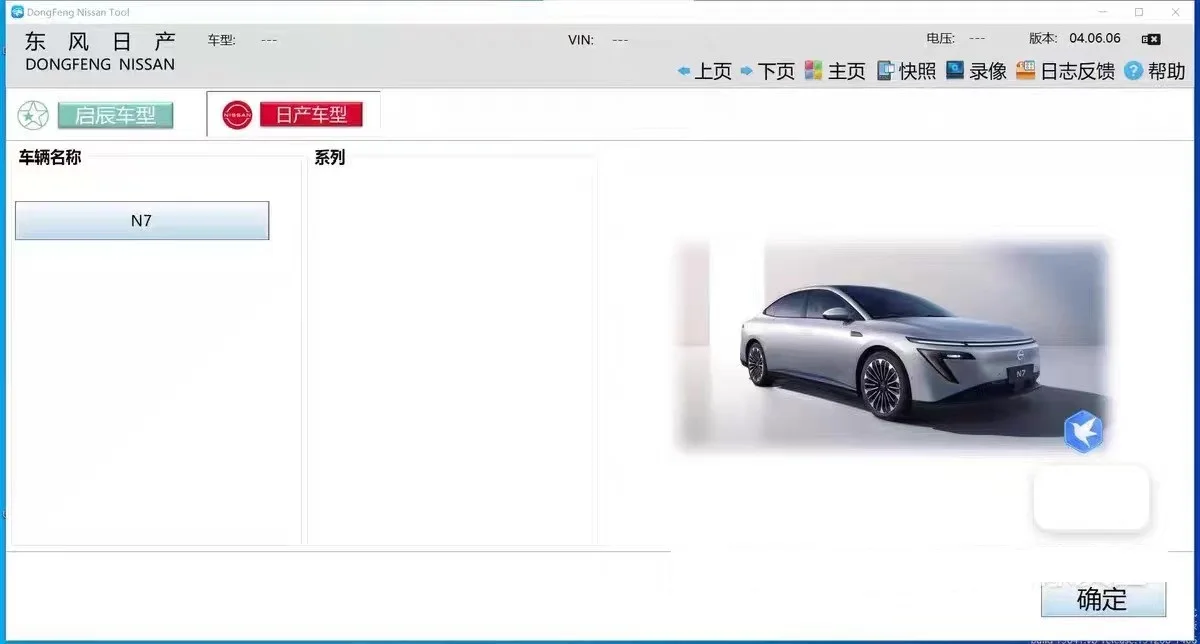Take a 快照 snapshot
Screen dimensions: 1200x644
coord(906,71)
